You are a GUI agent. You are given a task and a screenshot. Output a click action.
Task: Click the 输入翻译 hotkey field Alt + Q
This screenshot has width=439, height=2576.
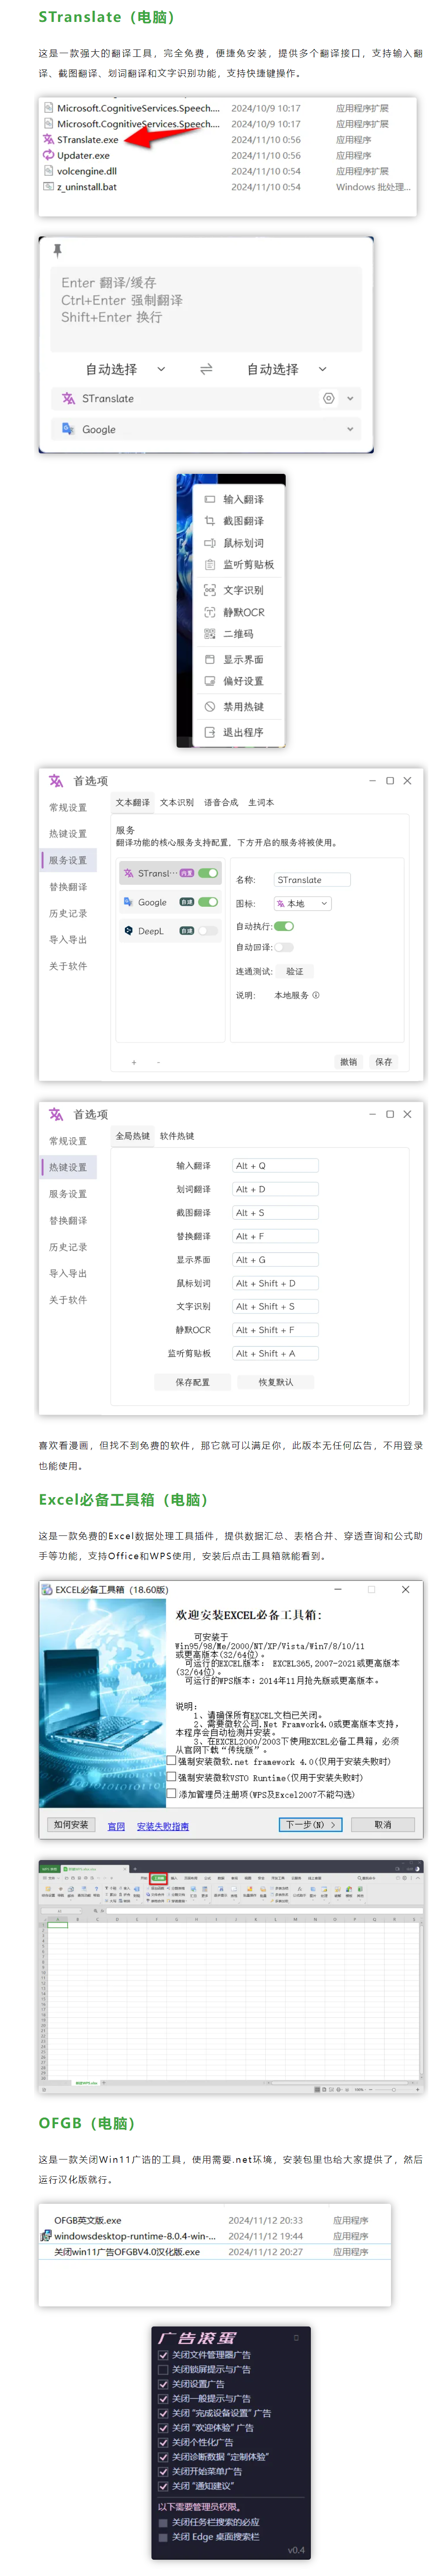(x=275, y=1165)
